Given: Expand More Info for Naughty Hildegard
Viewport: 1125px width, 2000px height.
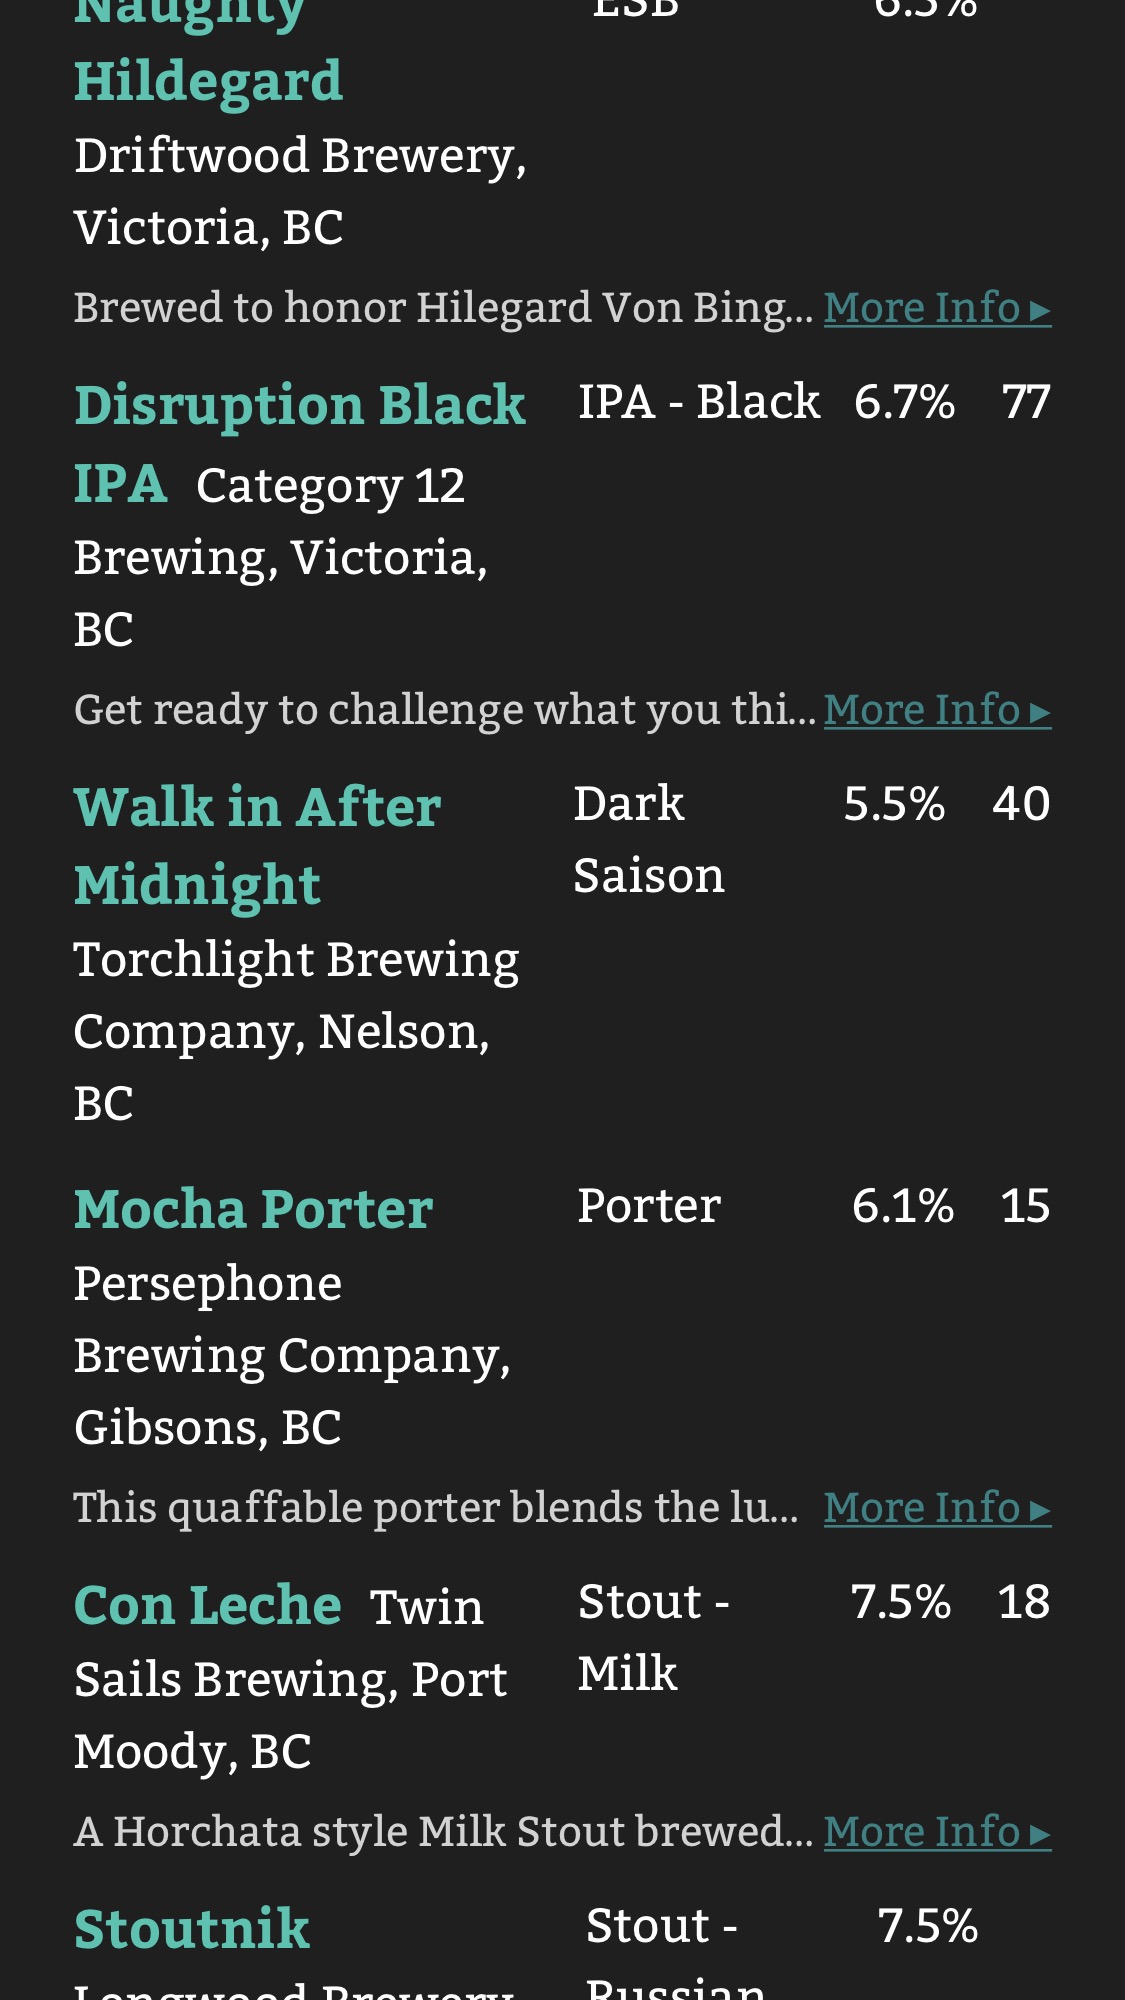Looking at the screenshot, I should (x=936, y=308).
